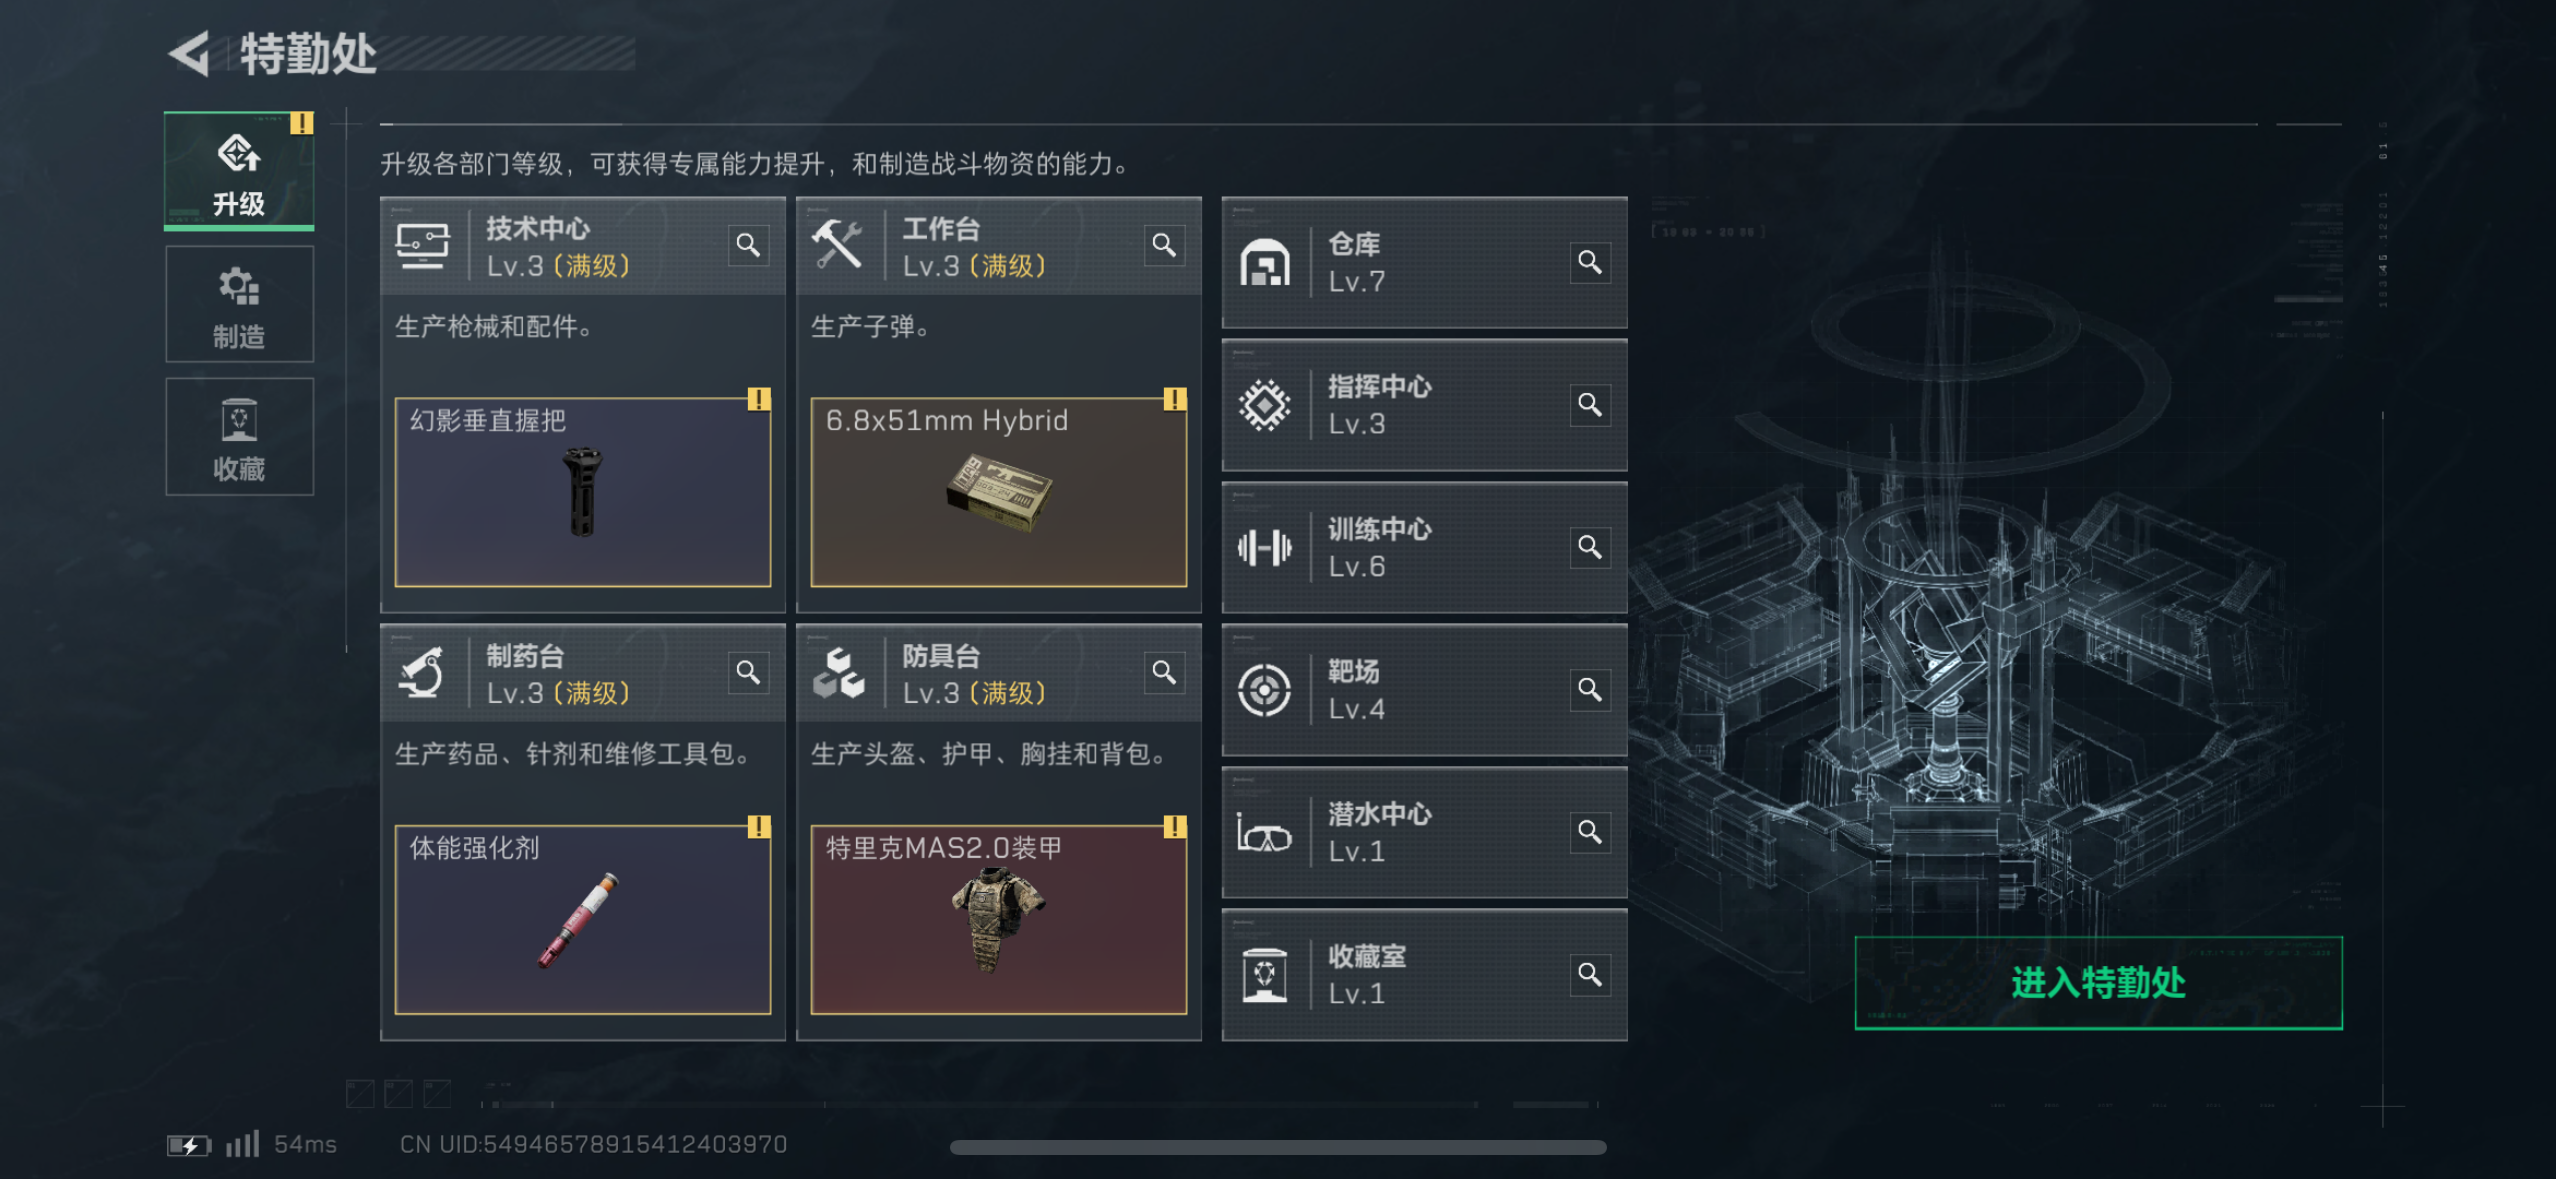2556x1179 pixels.
Task: Inspect 仓库 with its magnifier icon
Action: point(1590,263)
